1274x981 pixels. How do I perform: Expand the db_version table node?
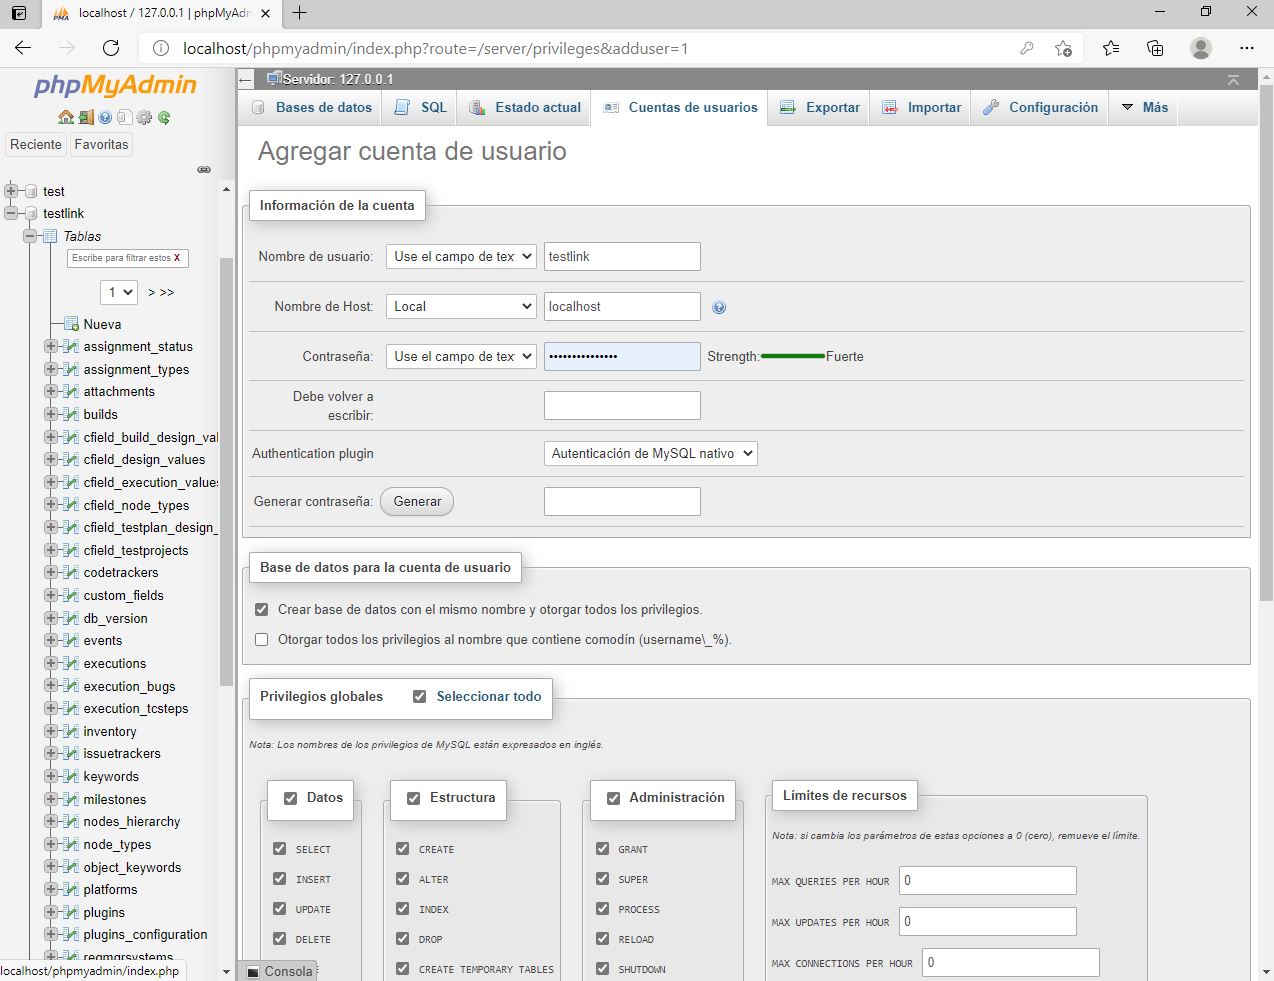tap(50, 618)
